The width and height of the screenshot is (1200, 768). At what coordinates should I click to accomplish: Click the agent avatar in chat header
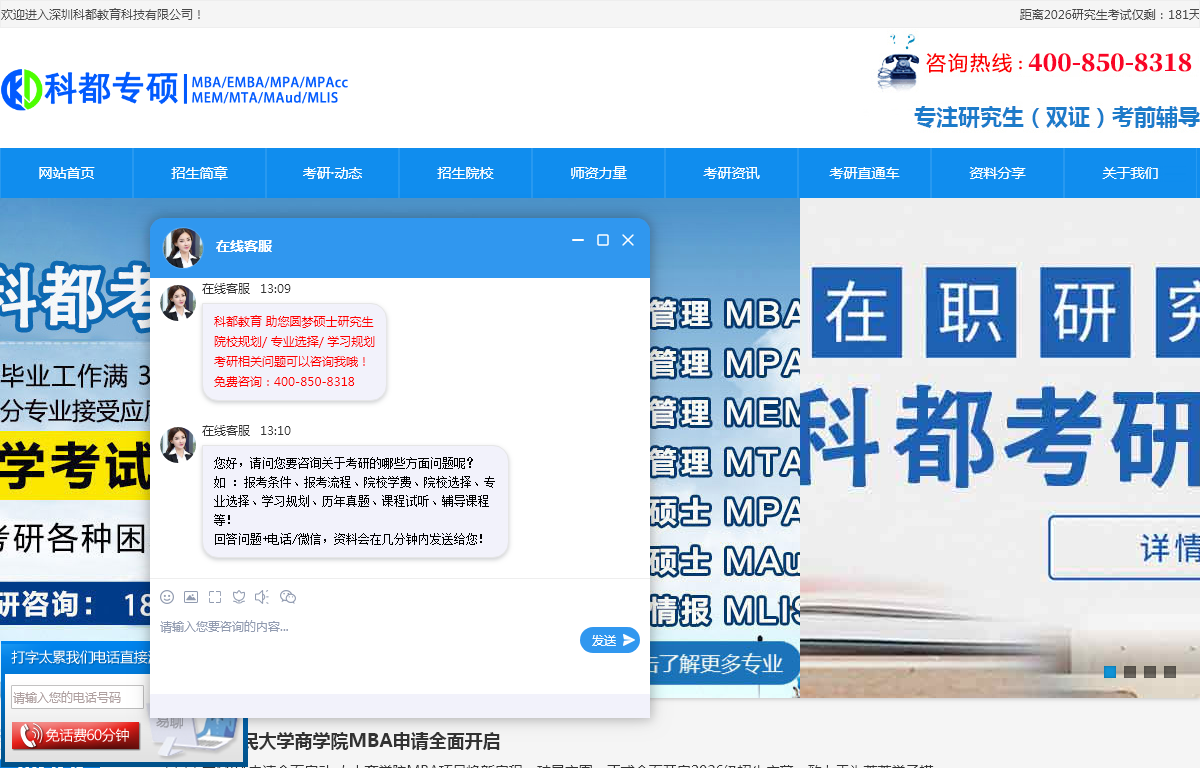click(183, 247)
